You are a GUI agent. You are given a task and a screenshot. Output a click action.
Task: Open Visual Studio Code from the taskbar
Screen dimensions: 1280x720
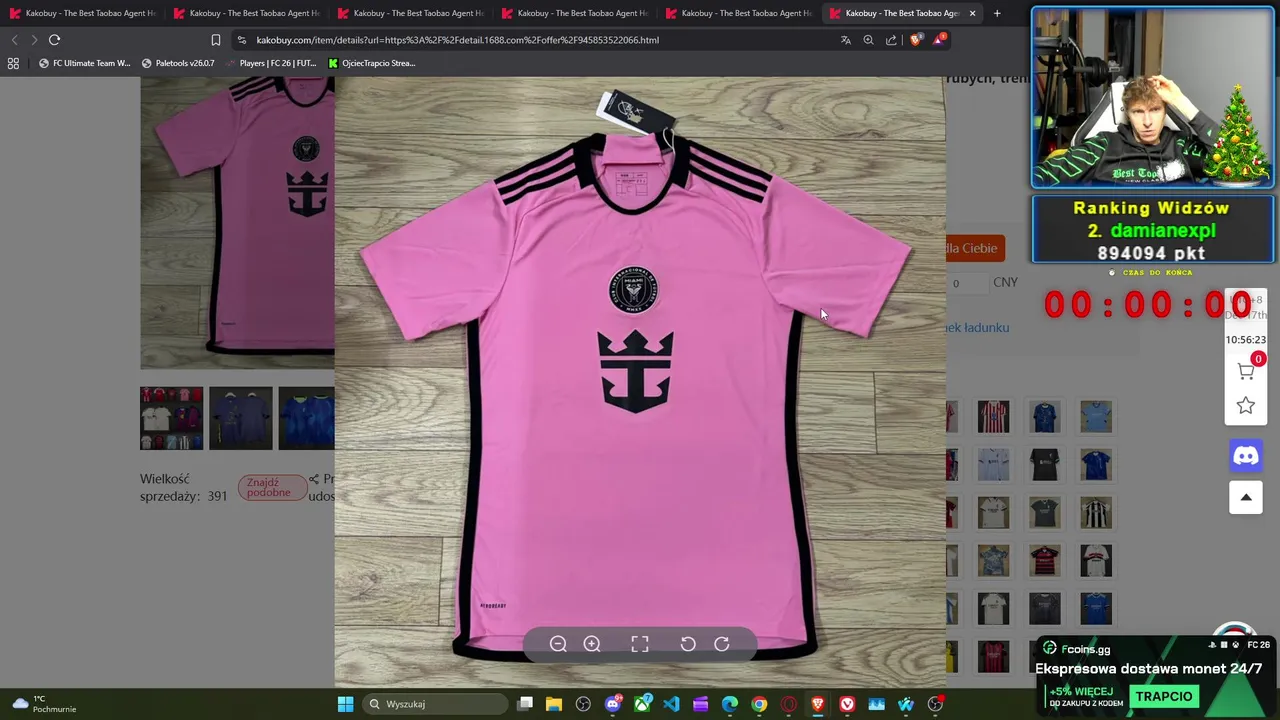click(671, 704)
